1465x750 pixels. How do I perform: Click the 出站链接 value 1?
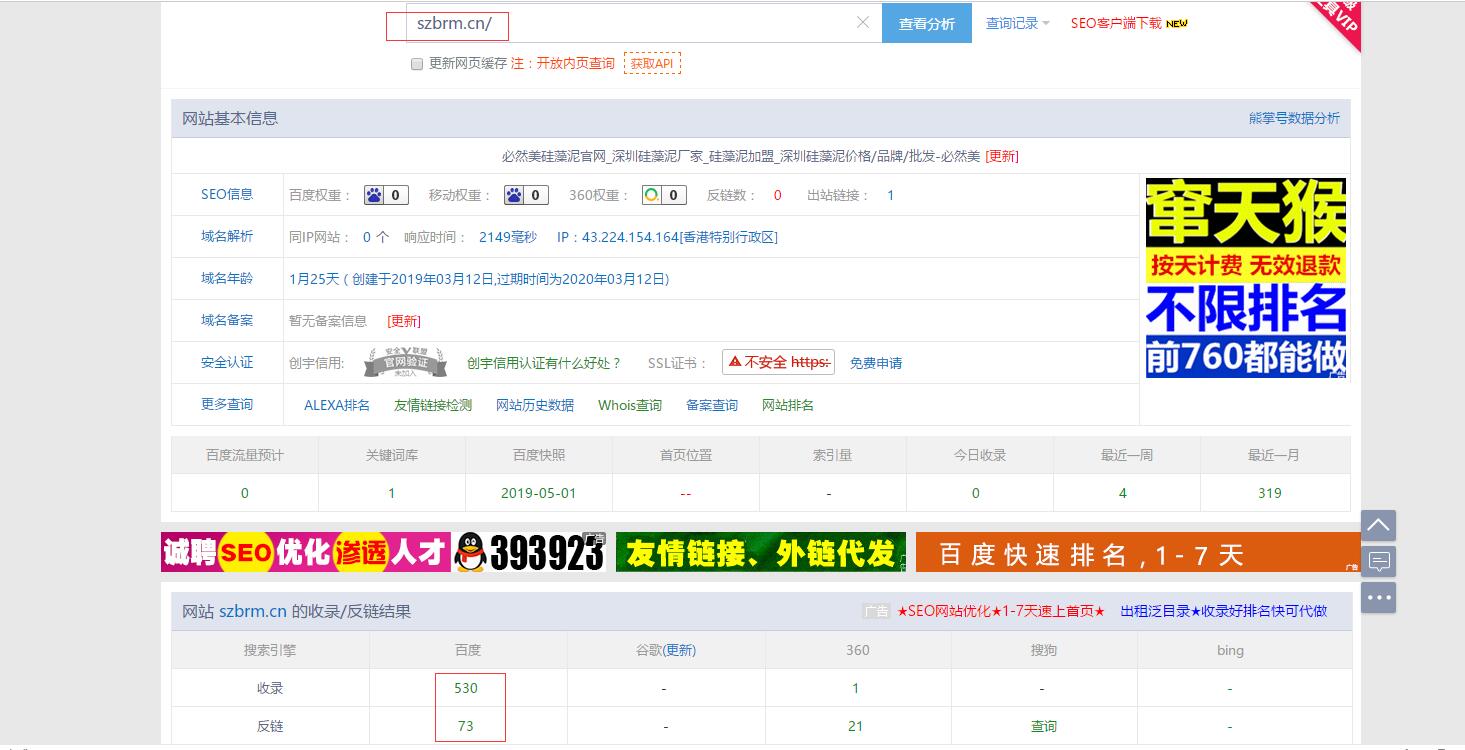pyautogui.click(x=891, y=195)
